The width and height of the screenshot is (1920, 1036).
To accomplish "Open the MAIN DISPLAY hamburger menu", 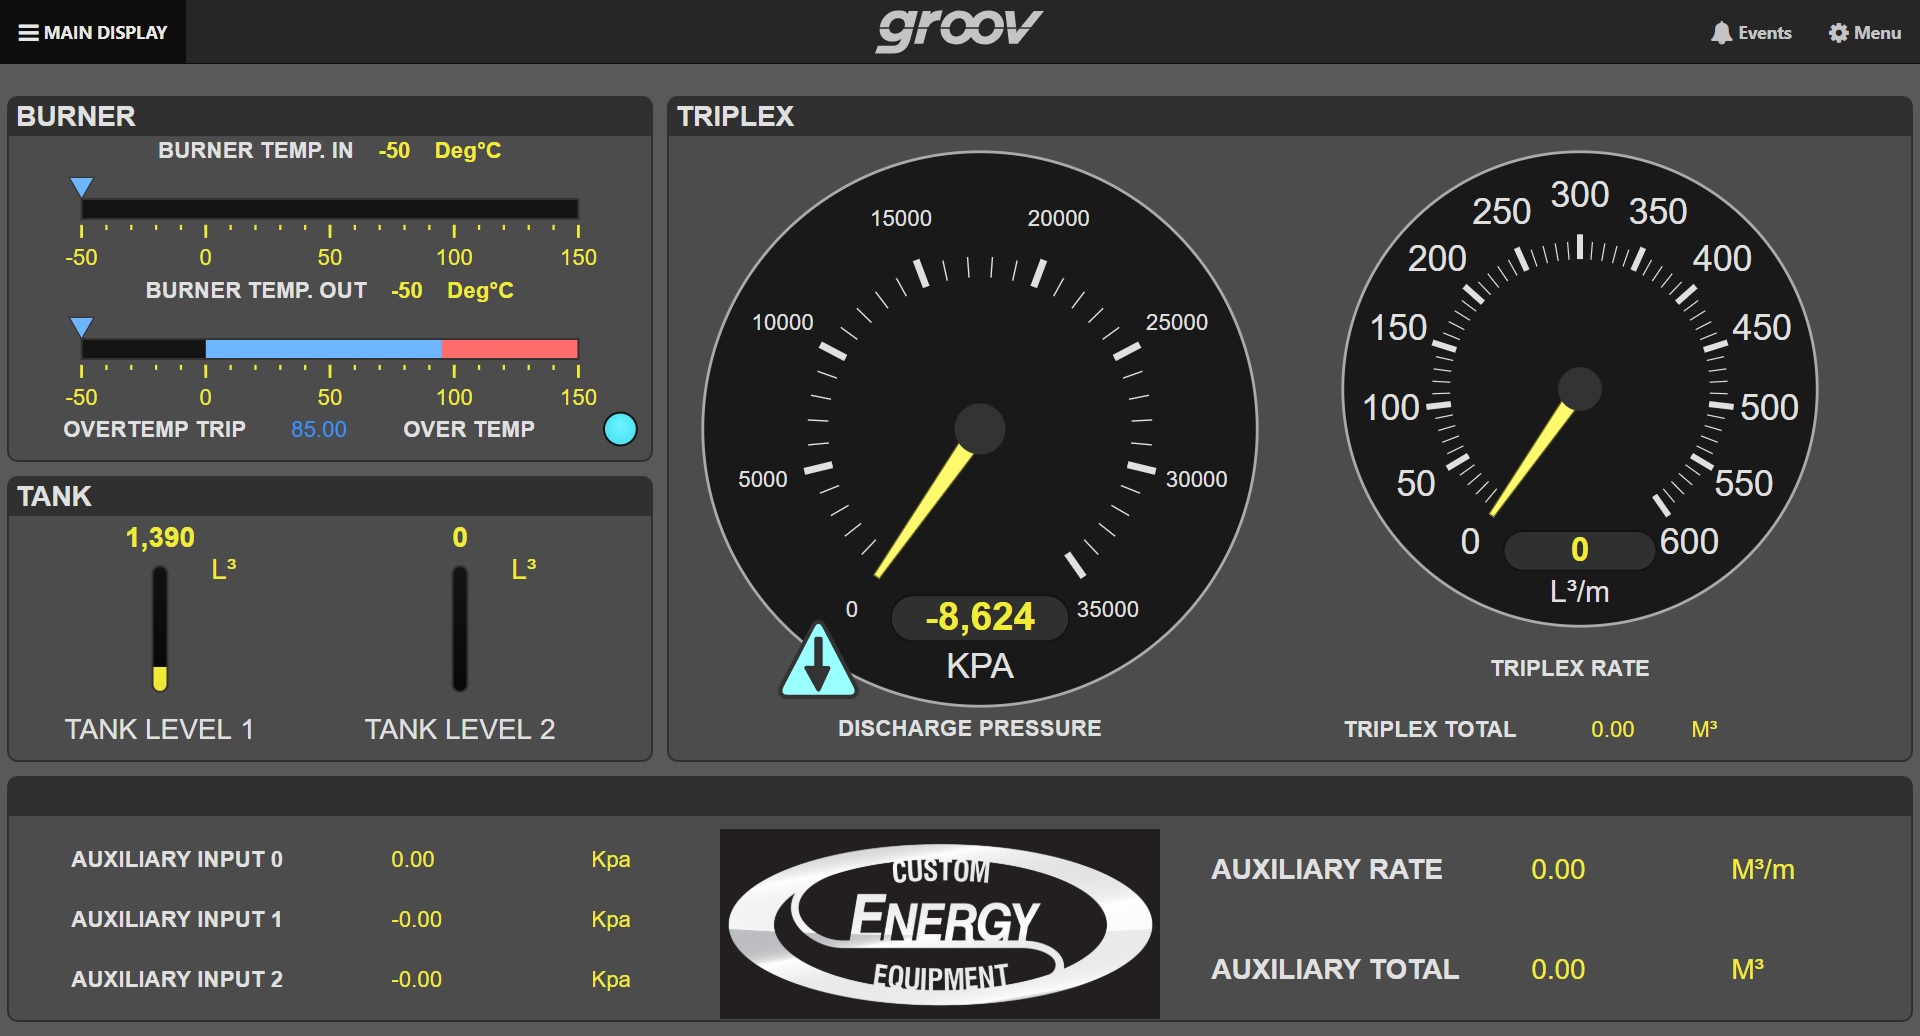I will tap(92, 32).
